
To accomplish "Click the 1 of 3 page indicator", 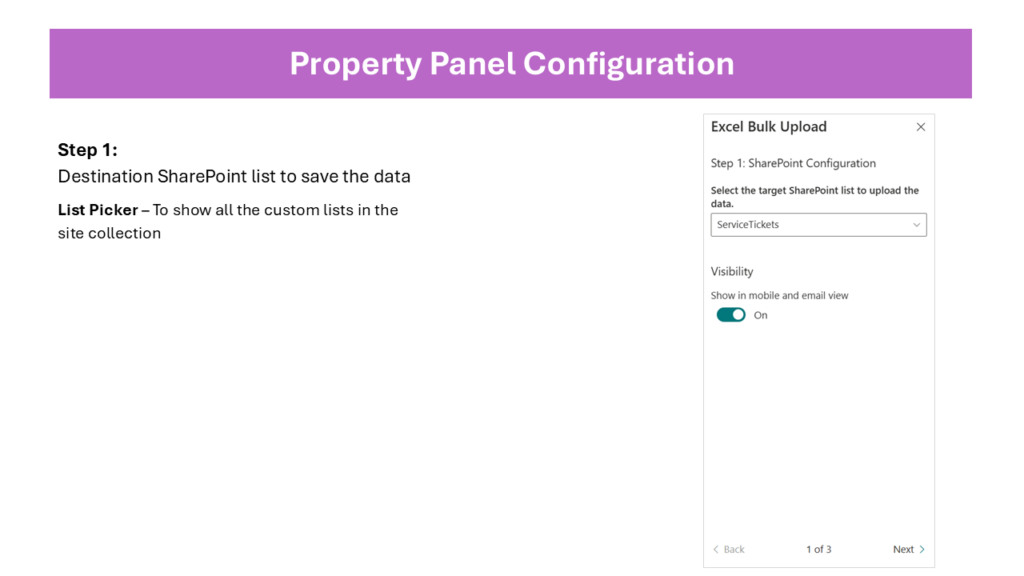I will point(819,549).
